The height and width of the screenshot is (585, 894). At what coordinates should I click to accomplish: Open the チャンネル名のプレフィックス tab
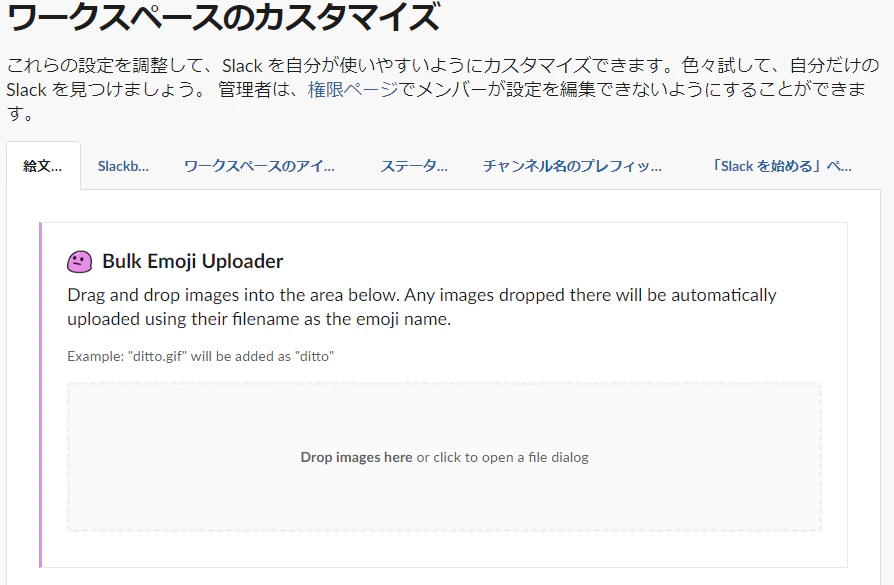tap(572, 166)
